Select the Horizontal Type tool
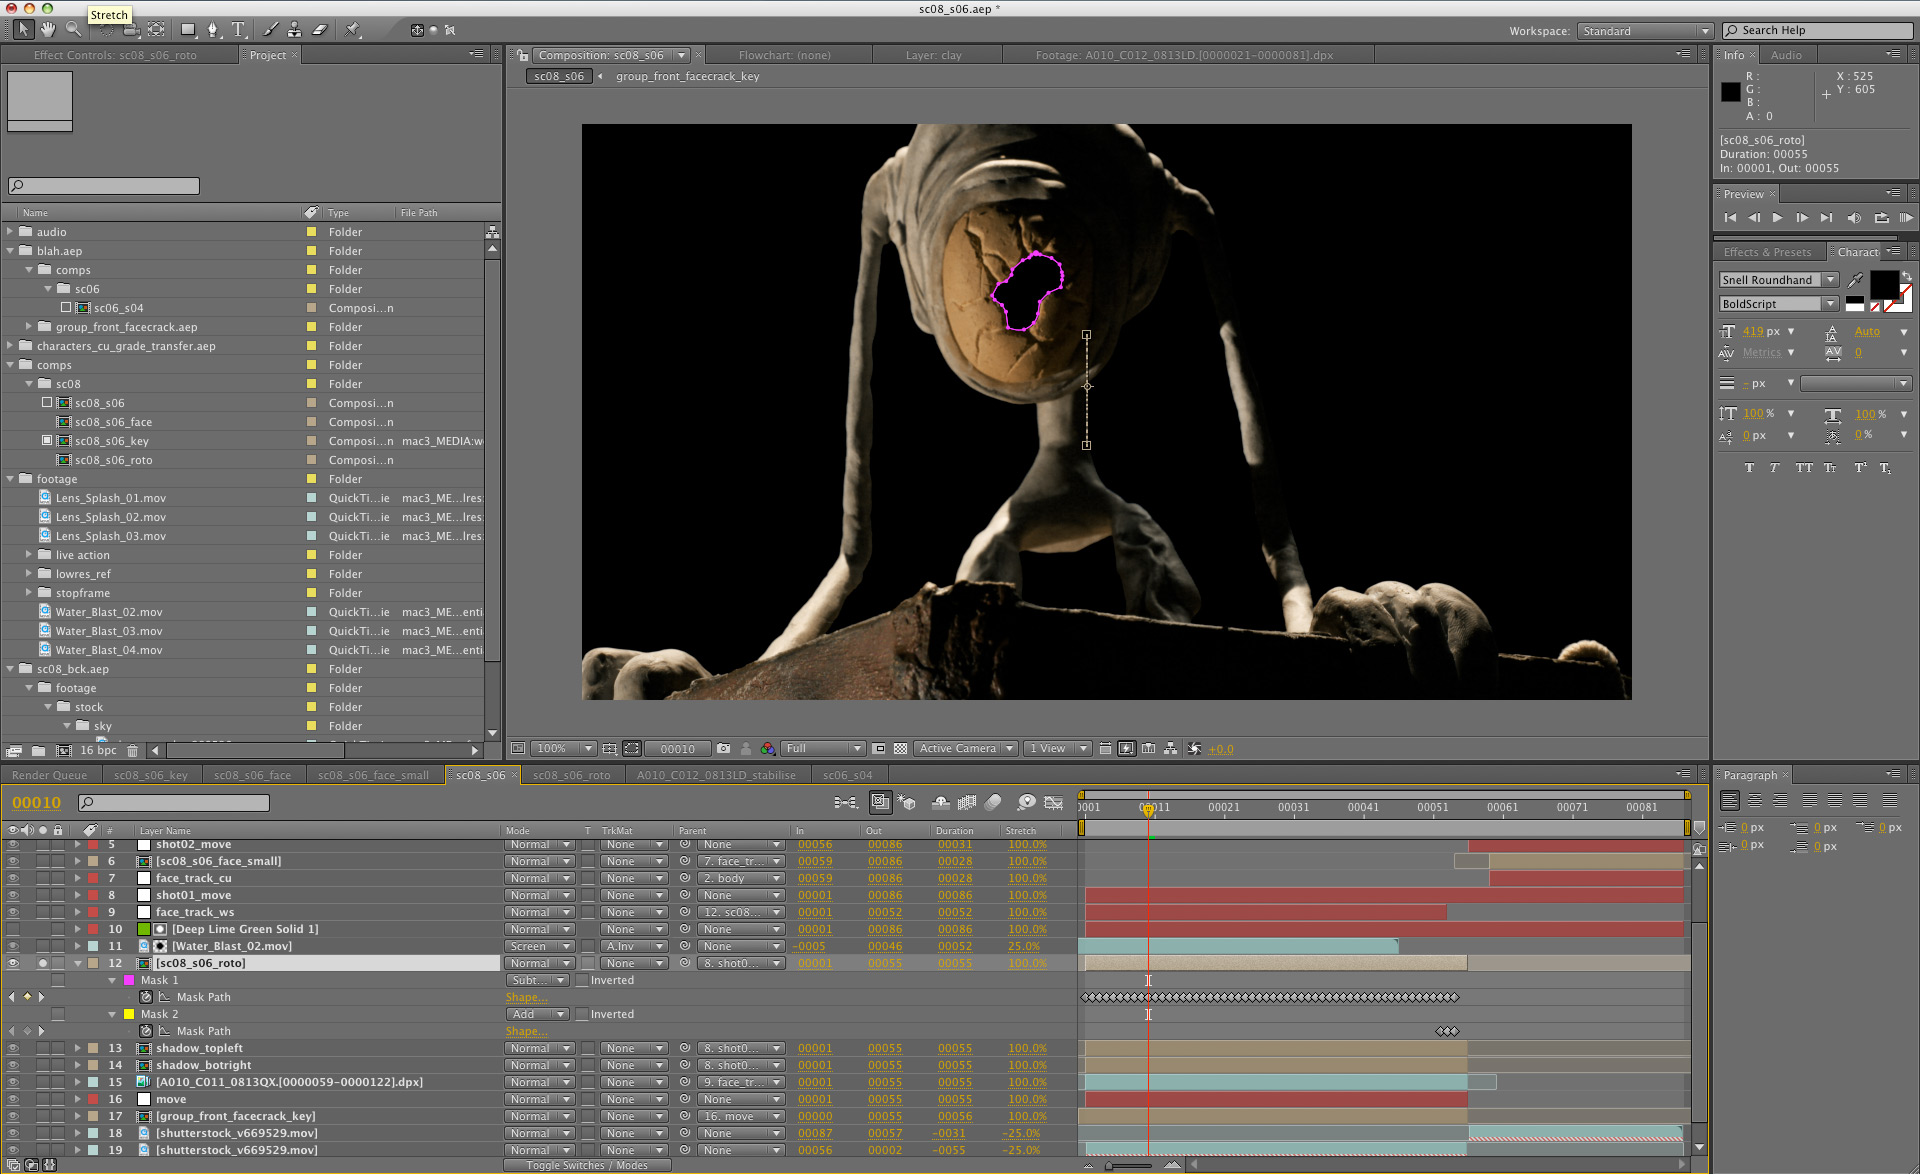 tap(238, 30)
